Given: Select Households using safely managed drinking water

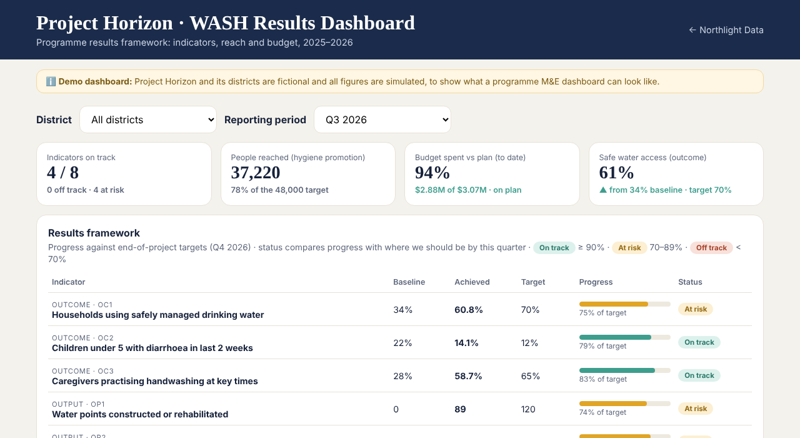Looking at the screenshot, I should pos(158,315).
